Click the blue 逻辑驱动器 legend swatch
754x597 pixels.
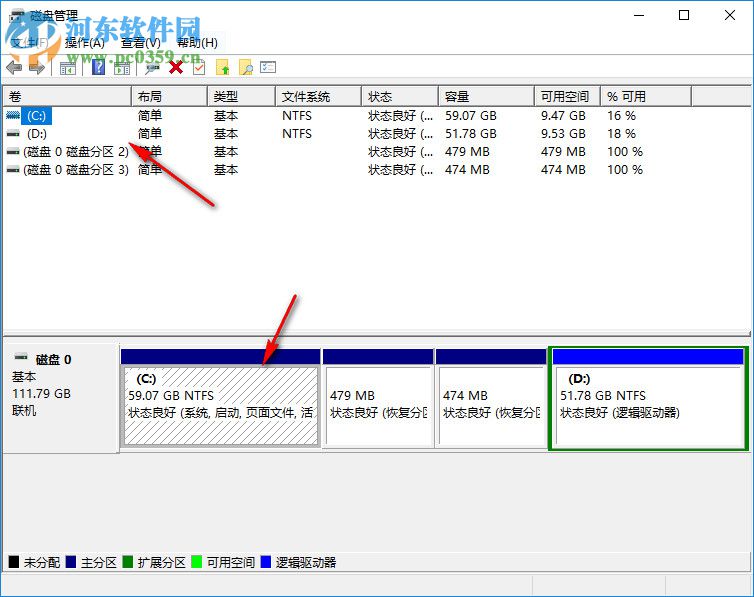click(x=265, y=562)
